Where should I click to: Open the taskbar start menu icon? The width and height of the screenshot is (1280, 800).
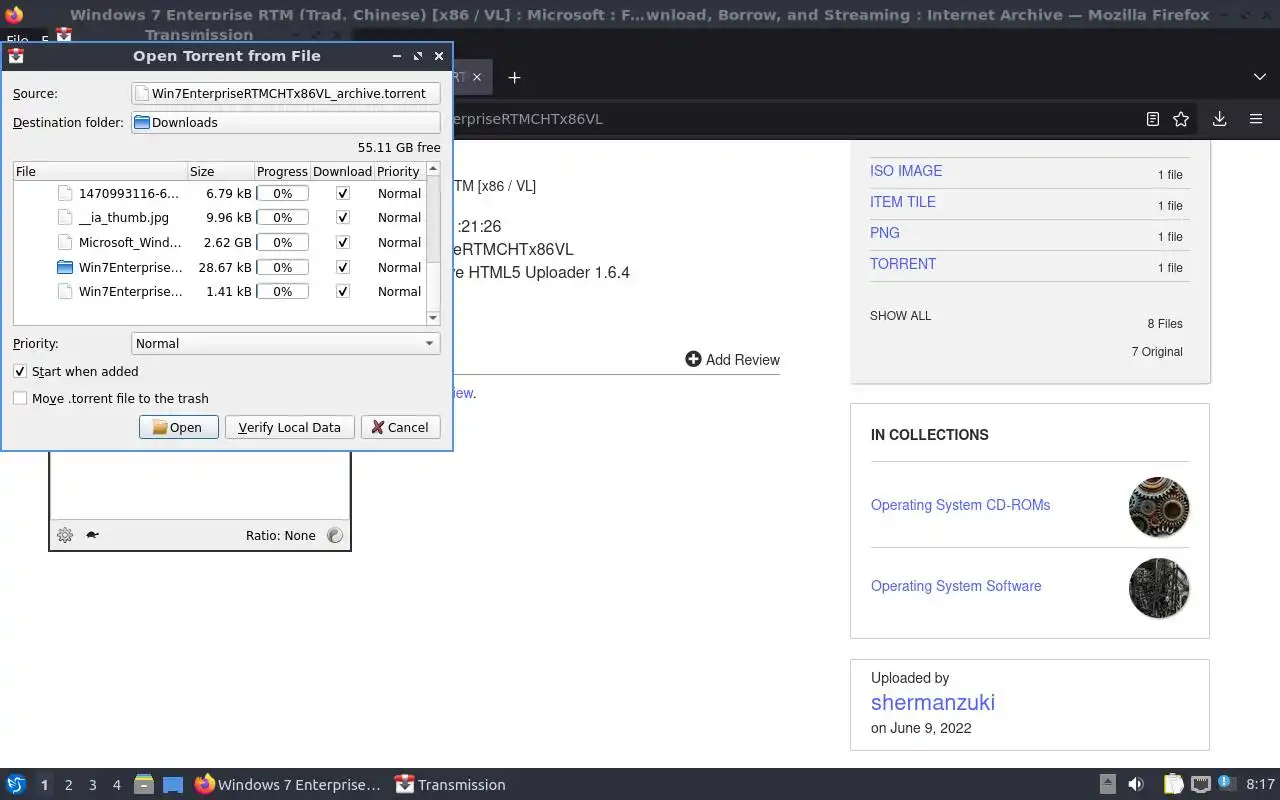(x=16, y=785)
